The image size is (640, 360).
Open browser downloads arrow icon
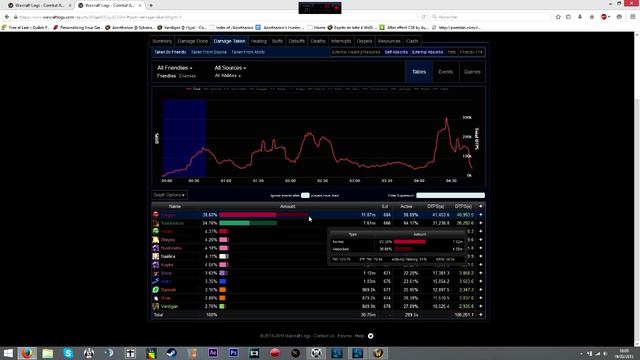(580, 17)
